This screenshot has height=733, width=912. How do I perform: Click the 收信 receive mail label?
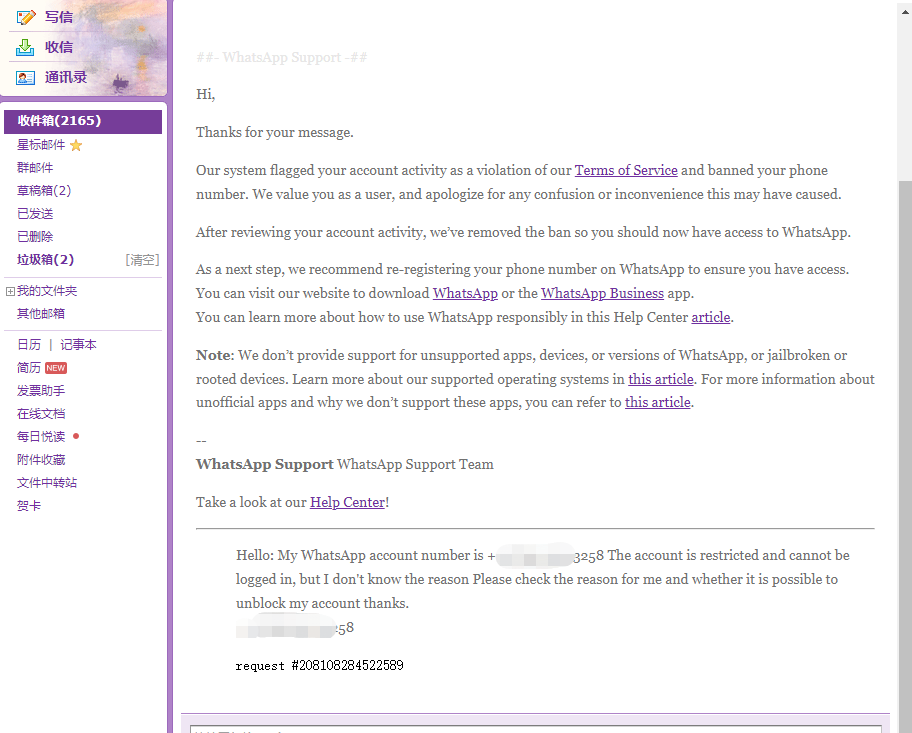[x=59, y=47]
